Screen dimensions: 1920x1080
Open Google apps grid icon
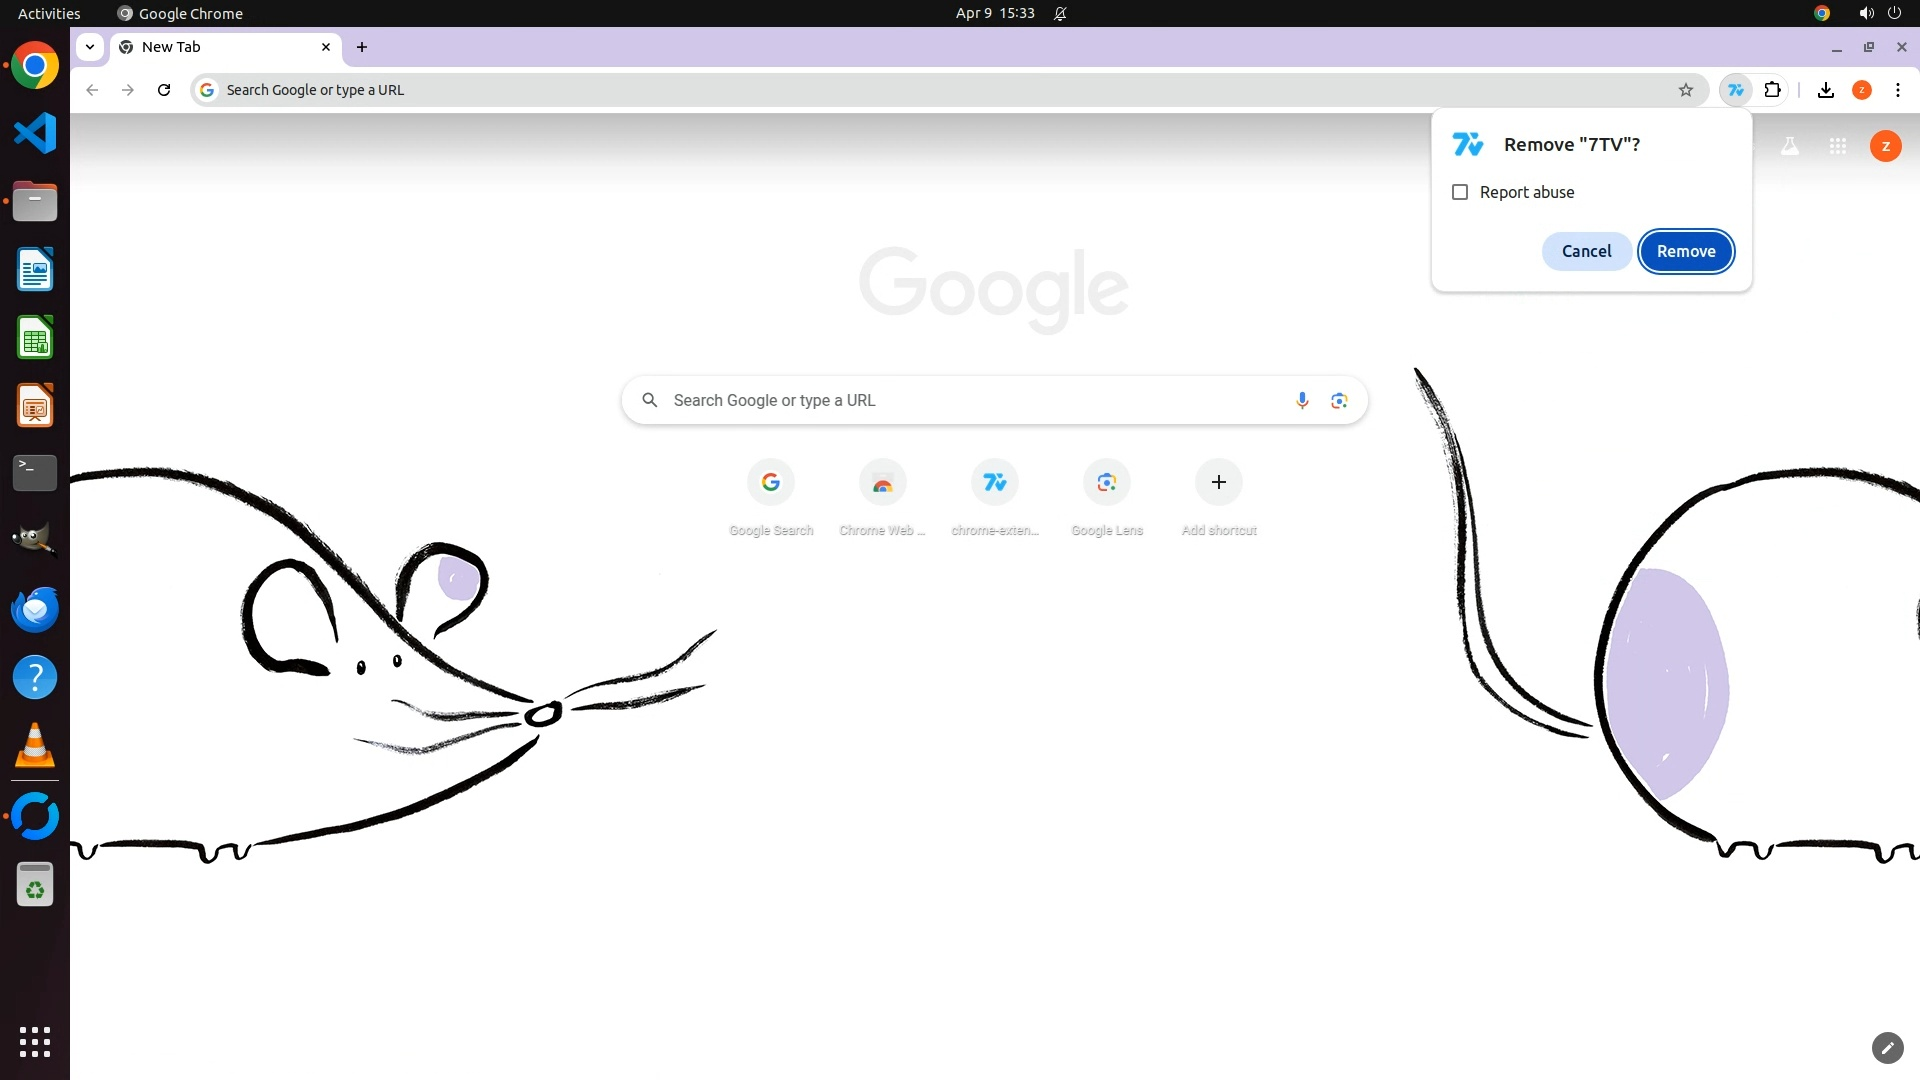1838,146
